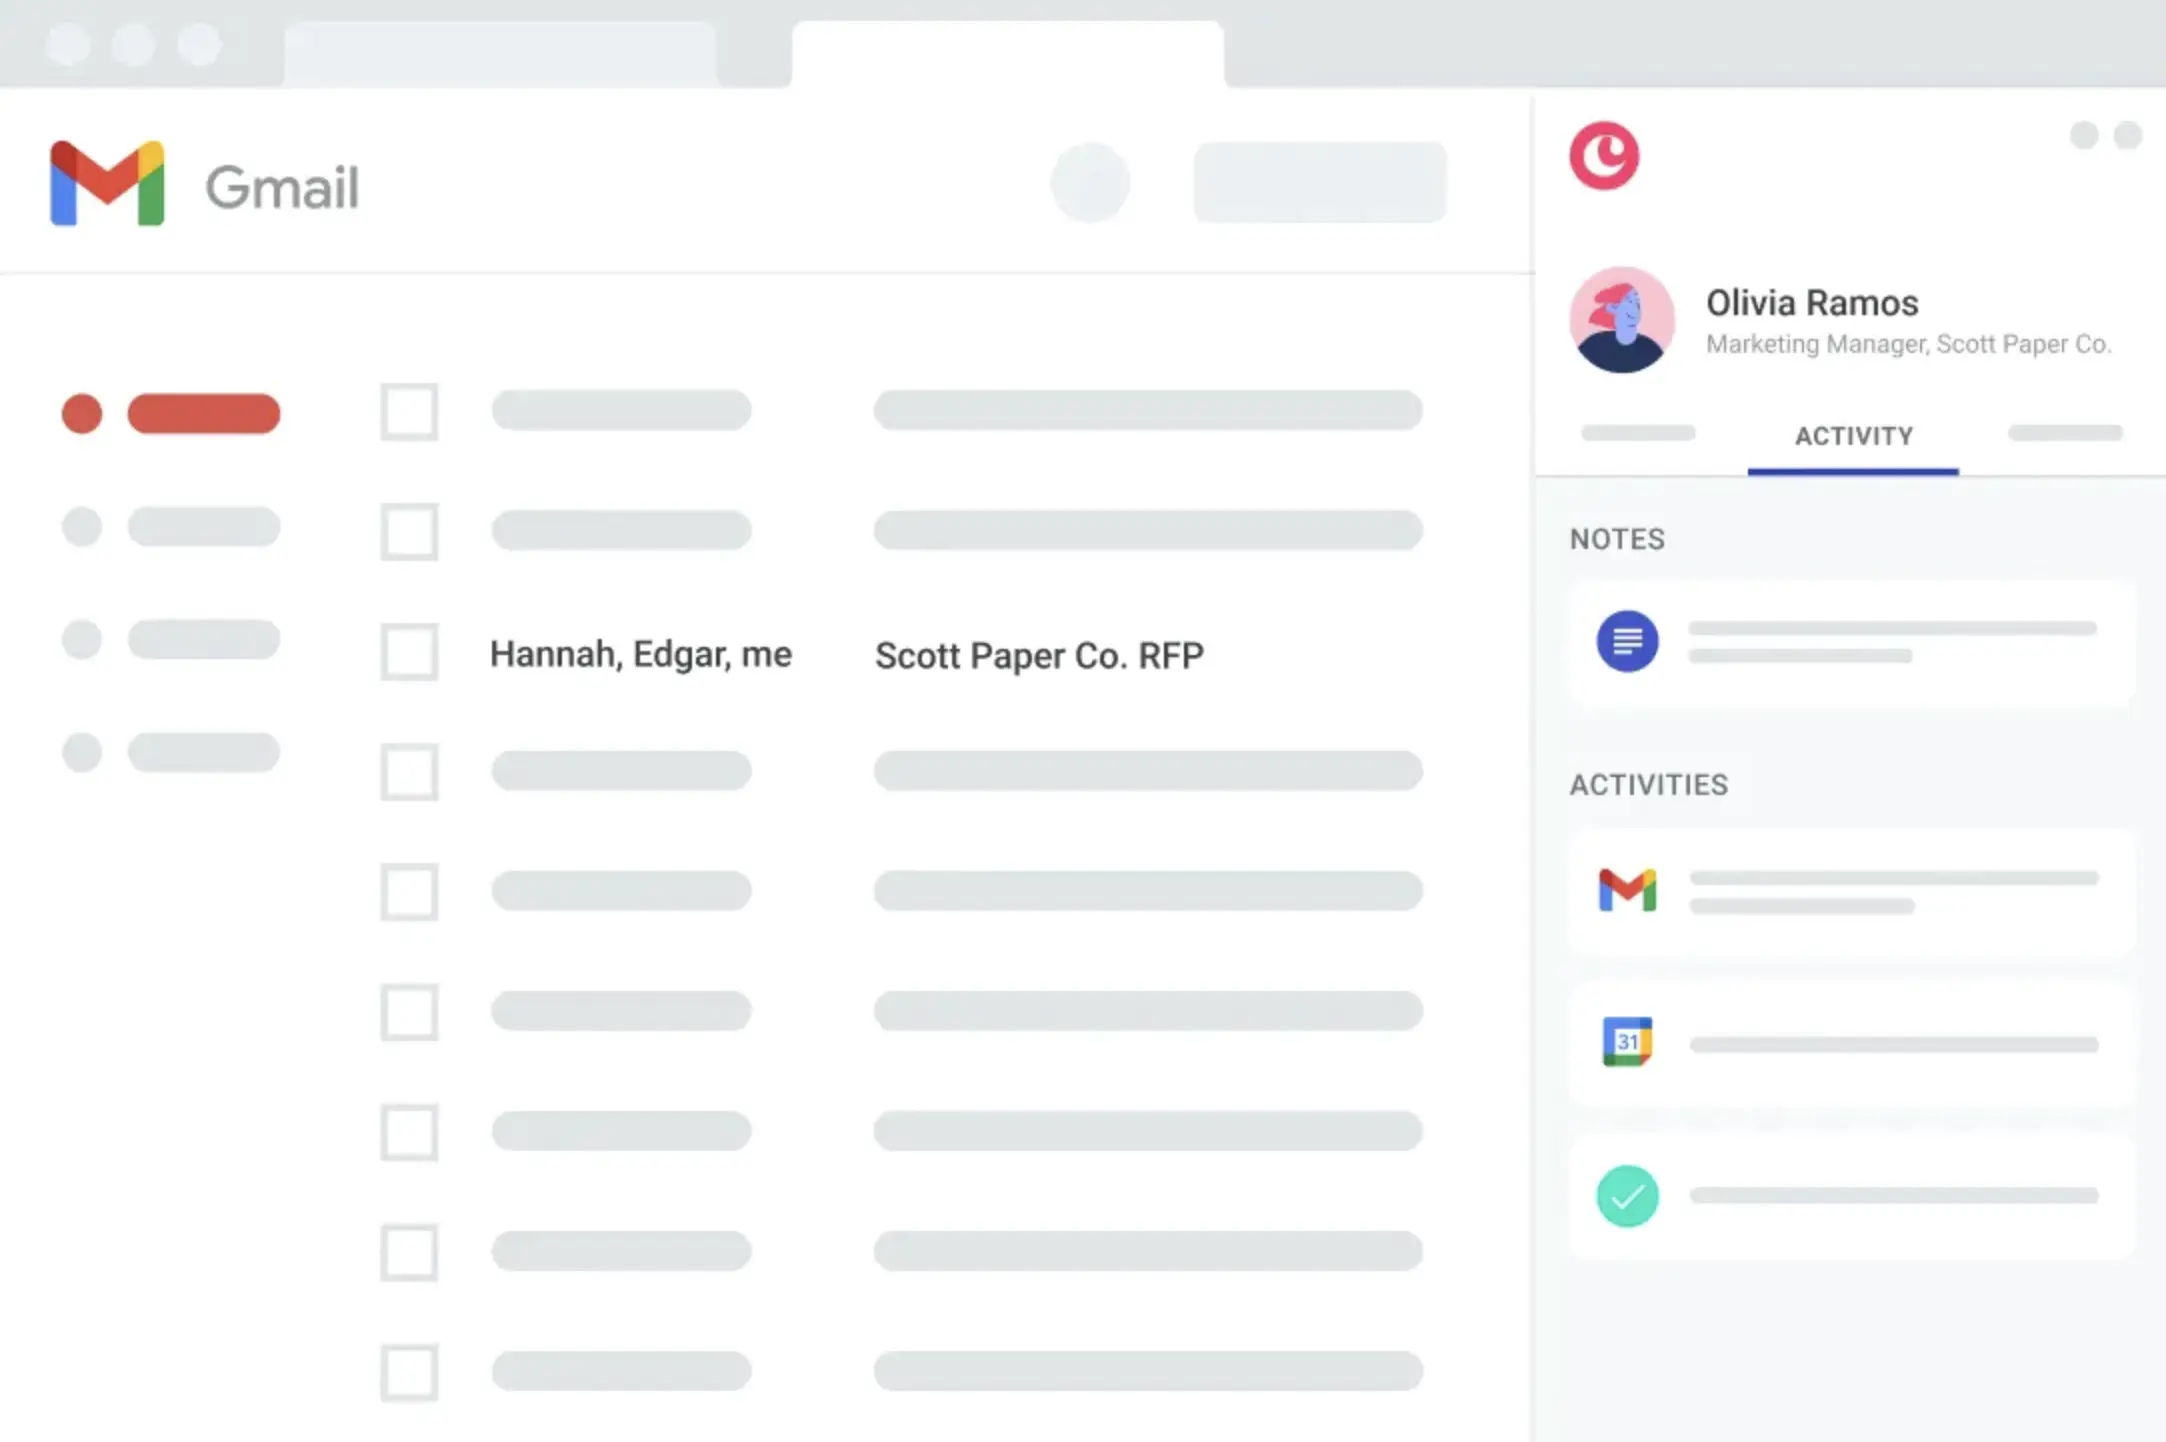Click the Gmail header search placeholder bar

pos(1319,183)
